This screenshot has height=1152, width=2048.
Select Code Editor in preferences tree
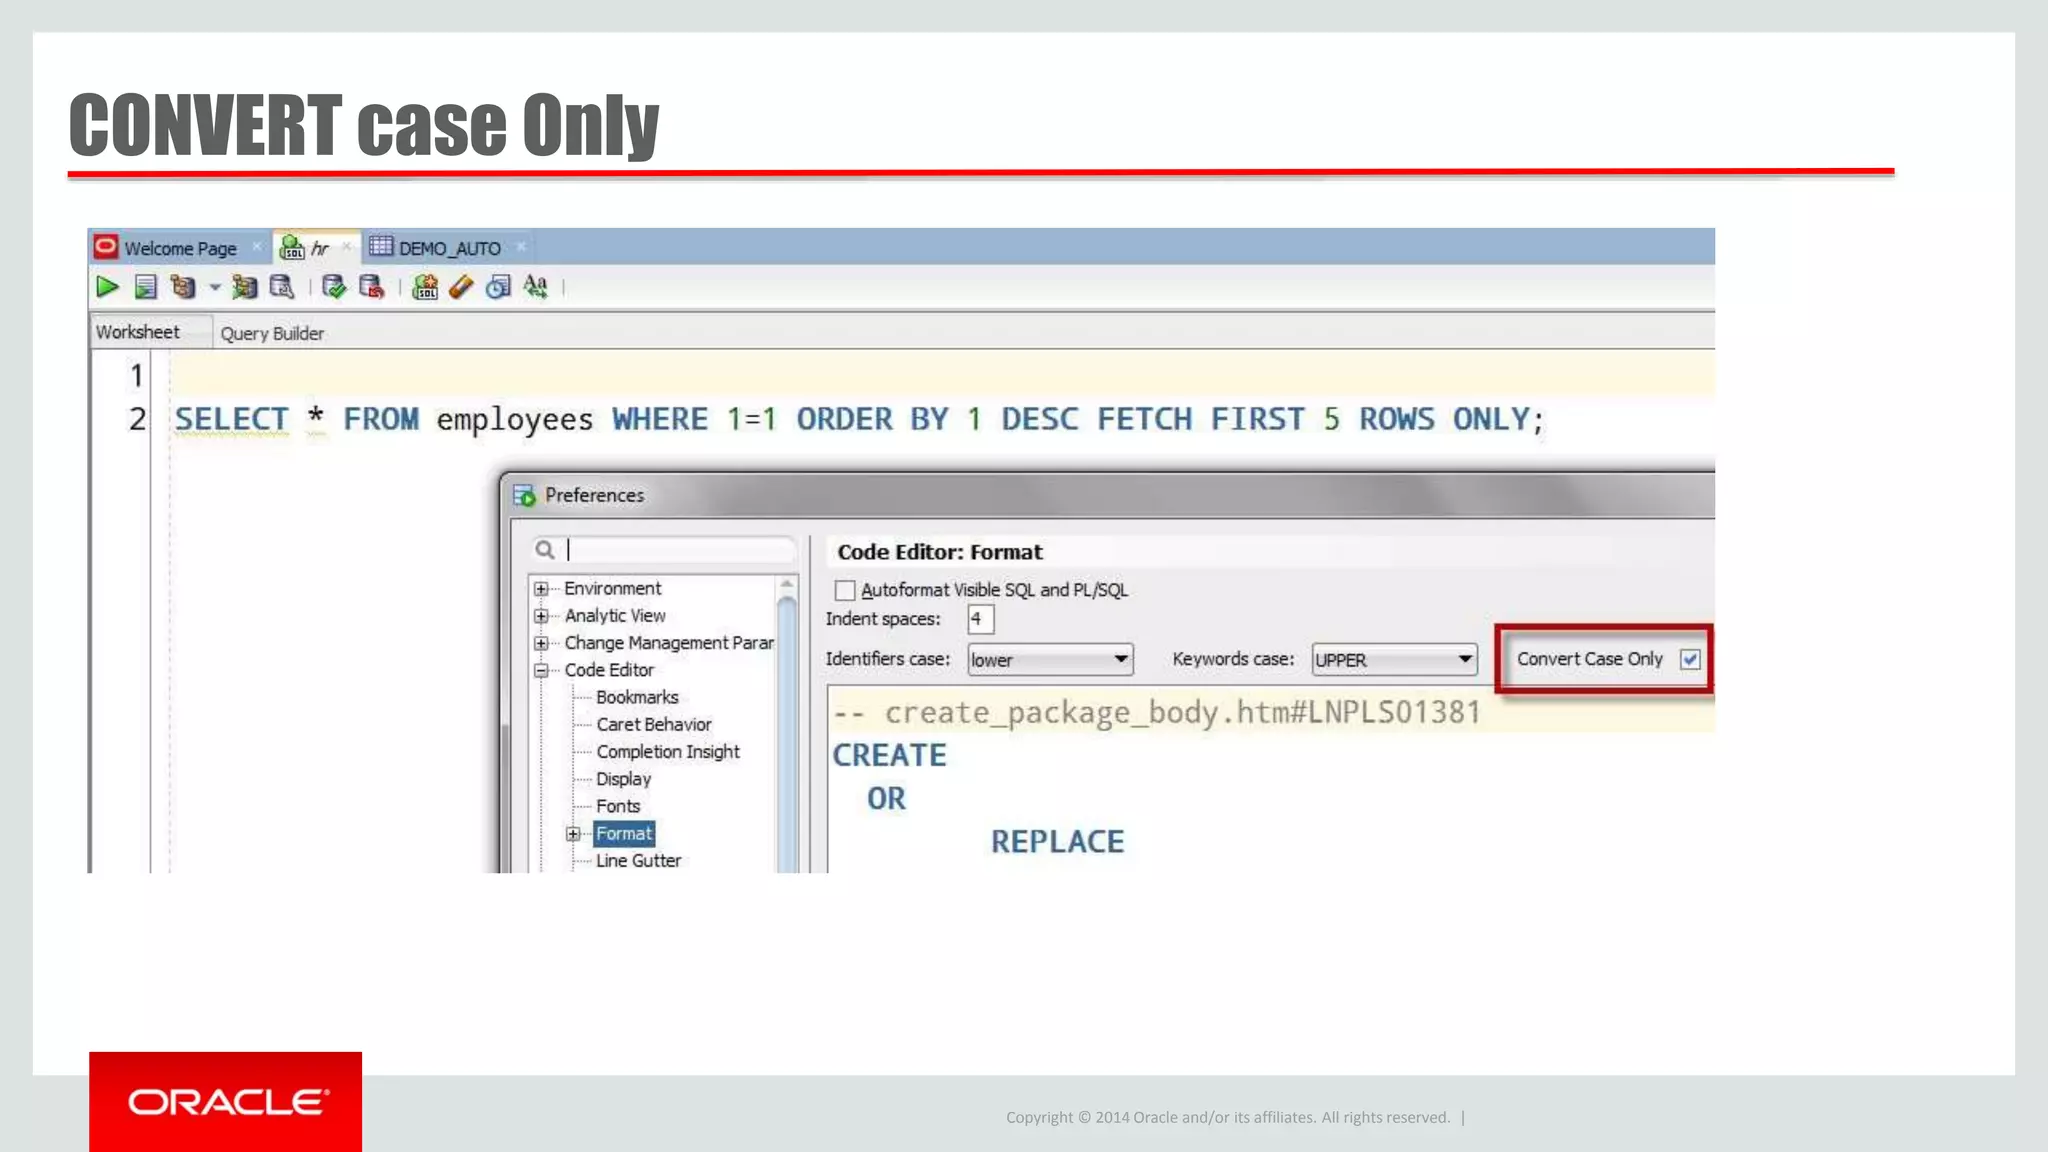pos(609,670)
